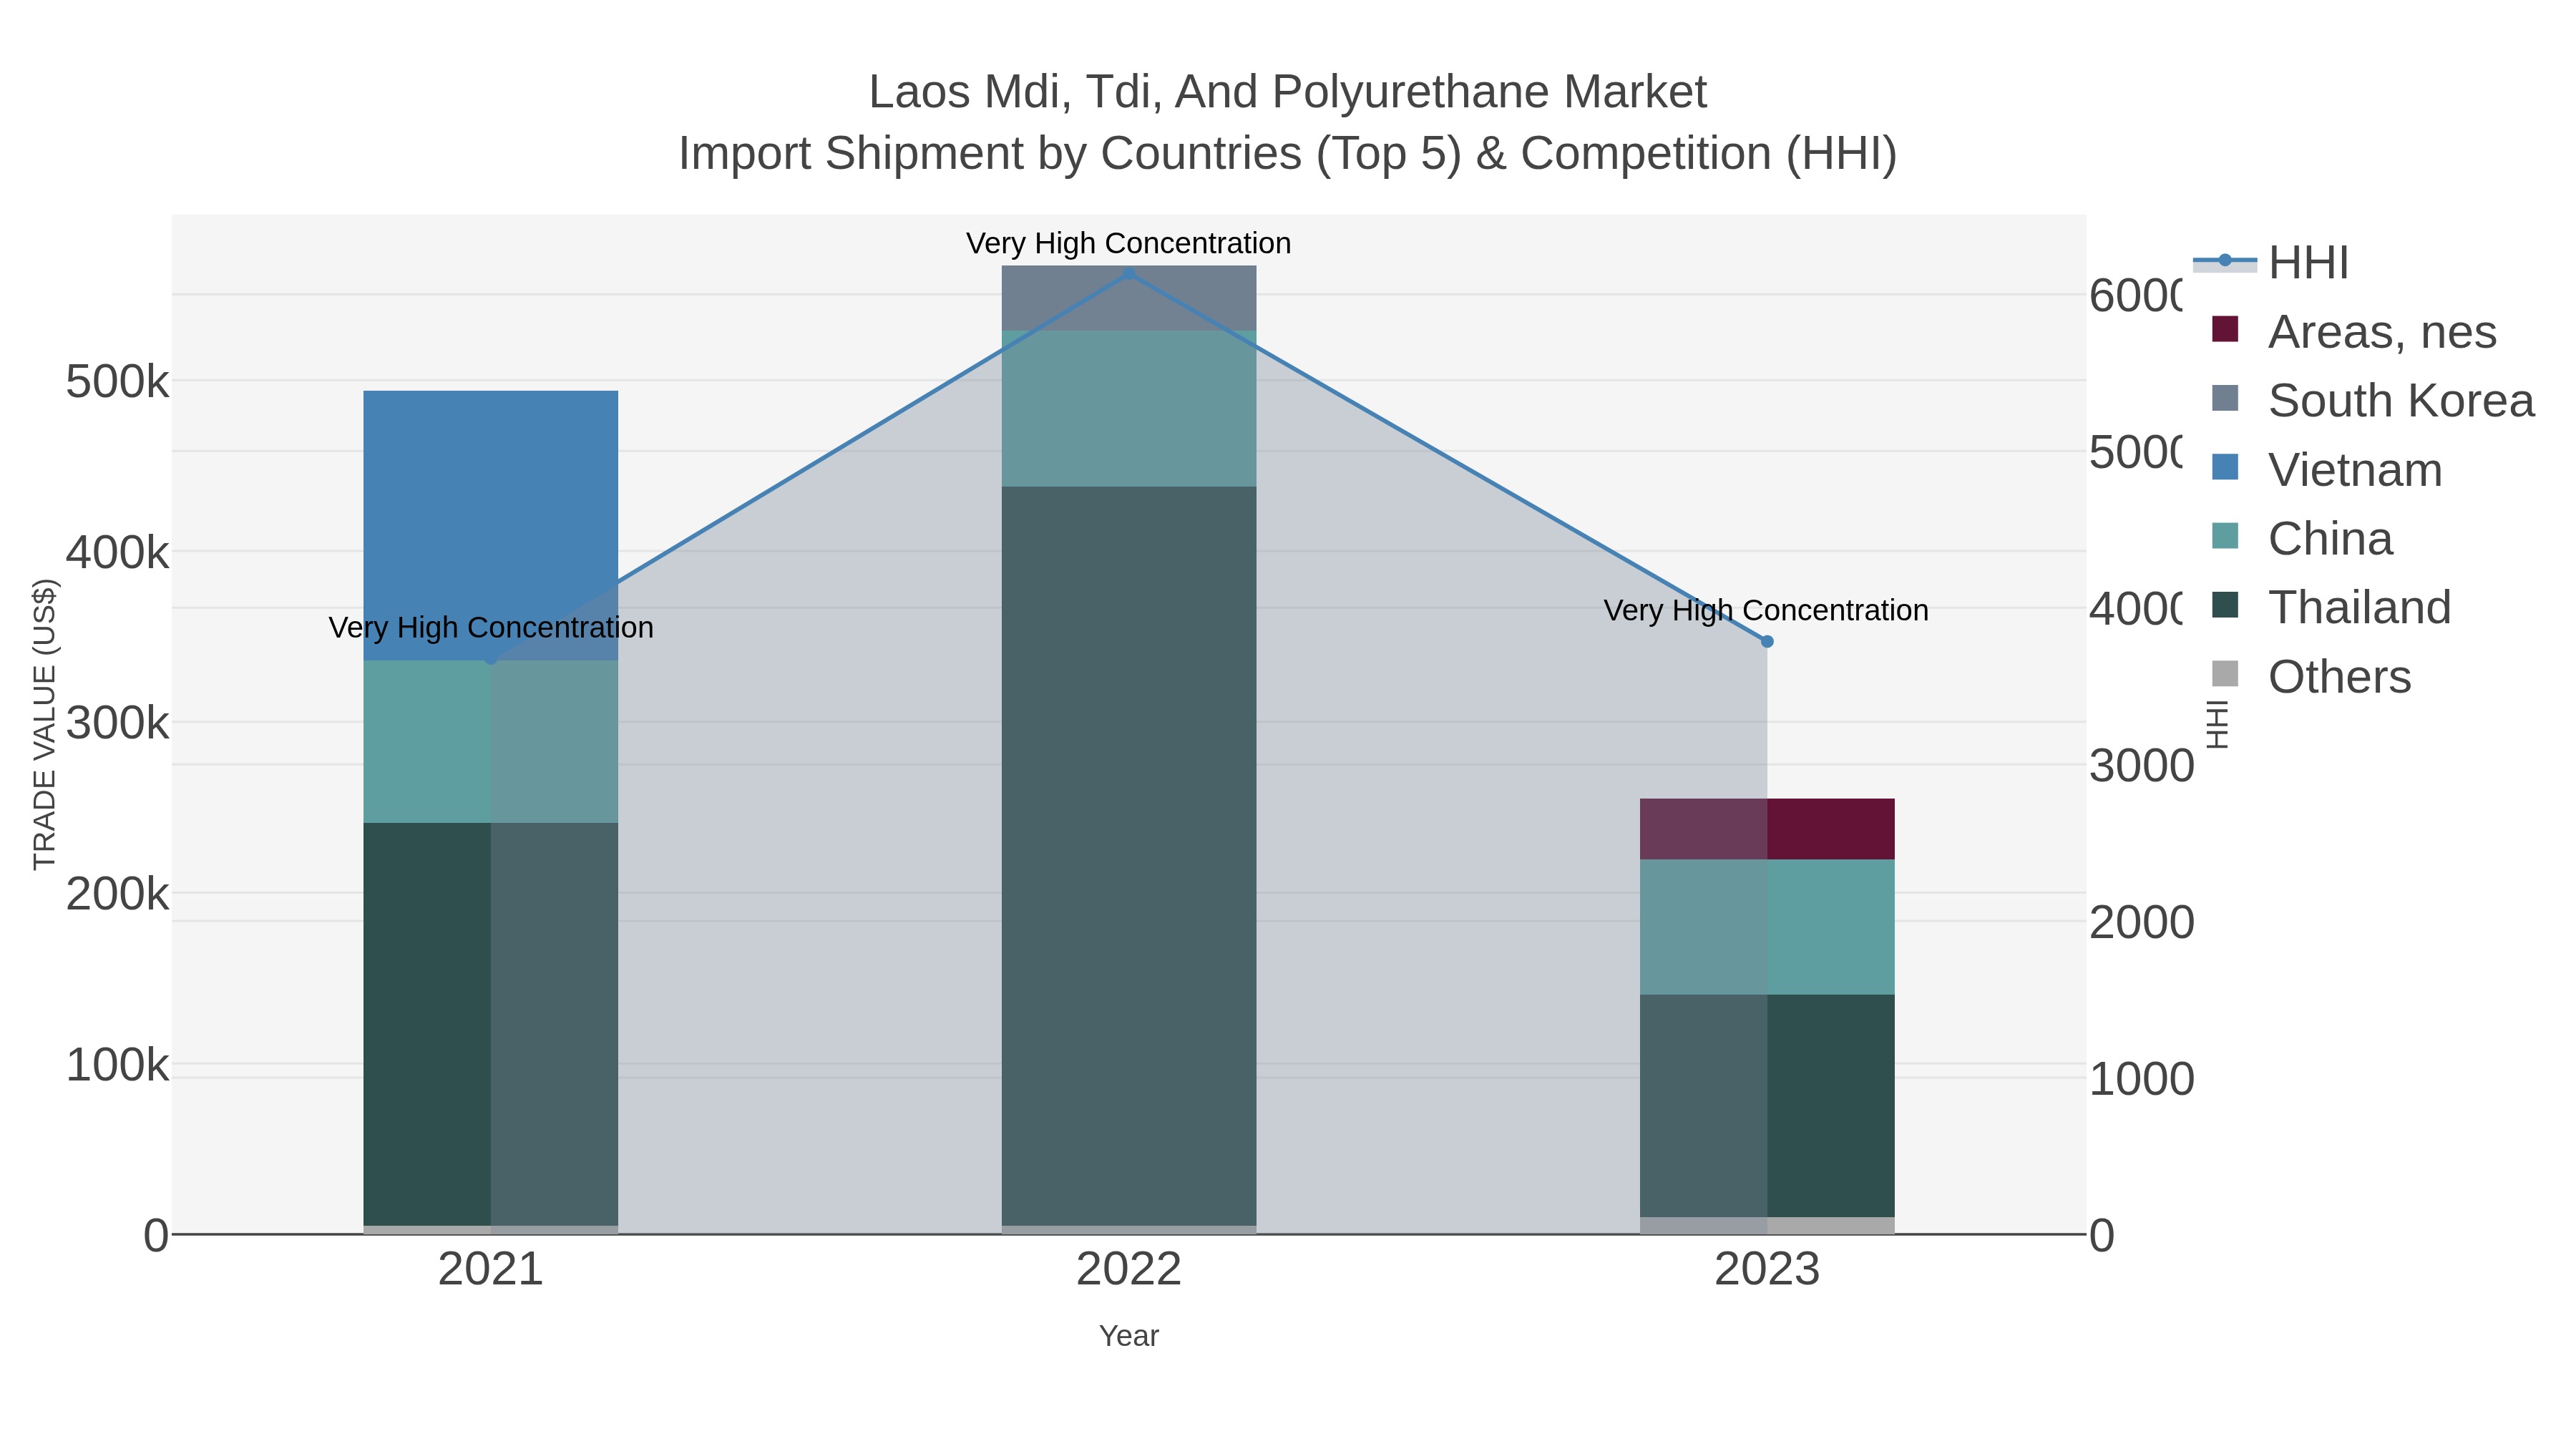Toggle the South Korea legend label
Image resolution: width=2576 pixels, height=1449 pixels.
[2401, 400]
